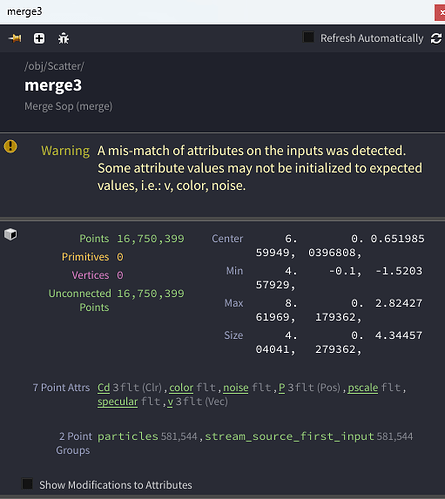Click the Vertices count value
The width and height of the screenshot is (445, 499).
(x=120, y=275)
